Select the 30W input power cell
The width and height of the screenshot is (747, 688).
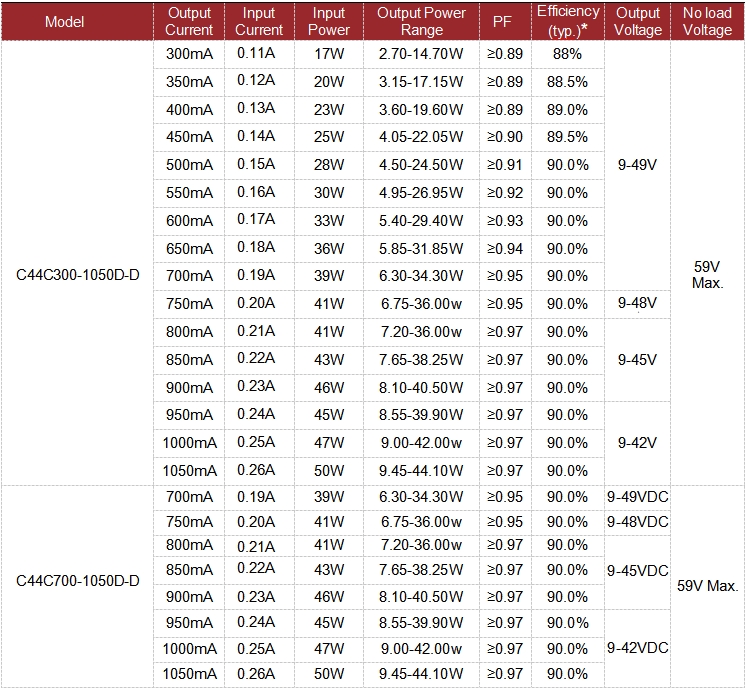click(329, 193)
